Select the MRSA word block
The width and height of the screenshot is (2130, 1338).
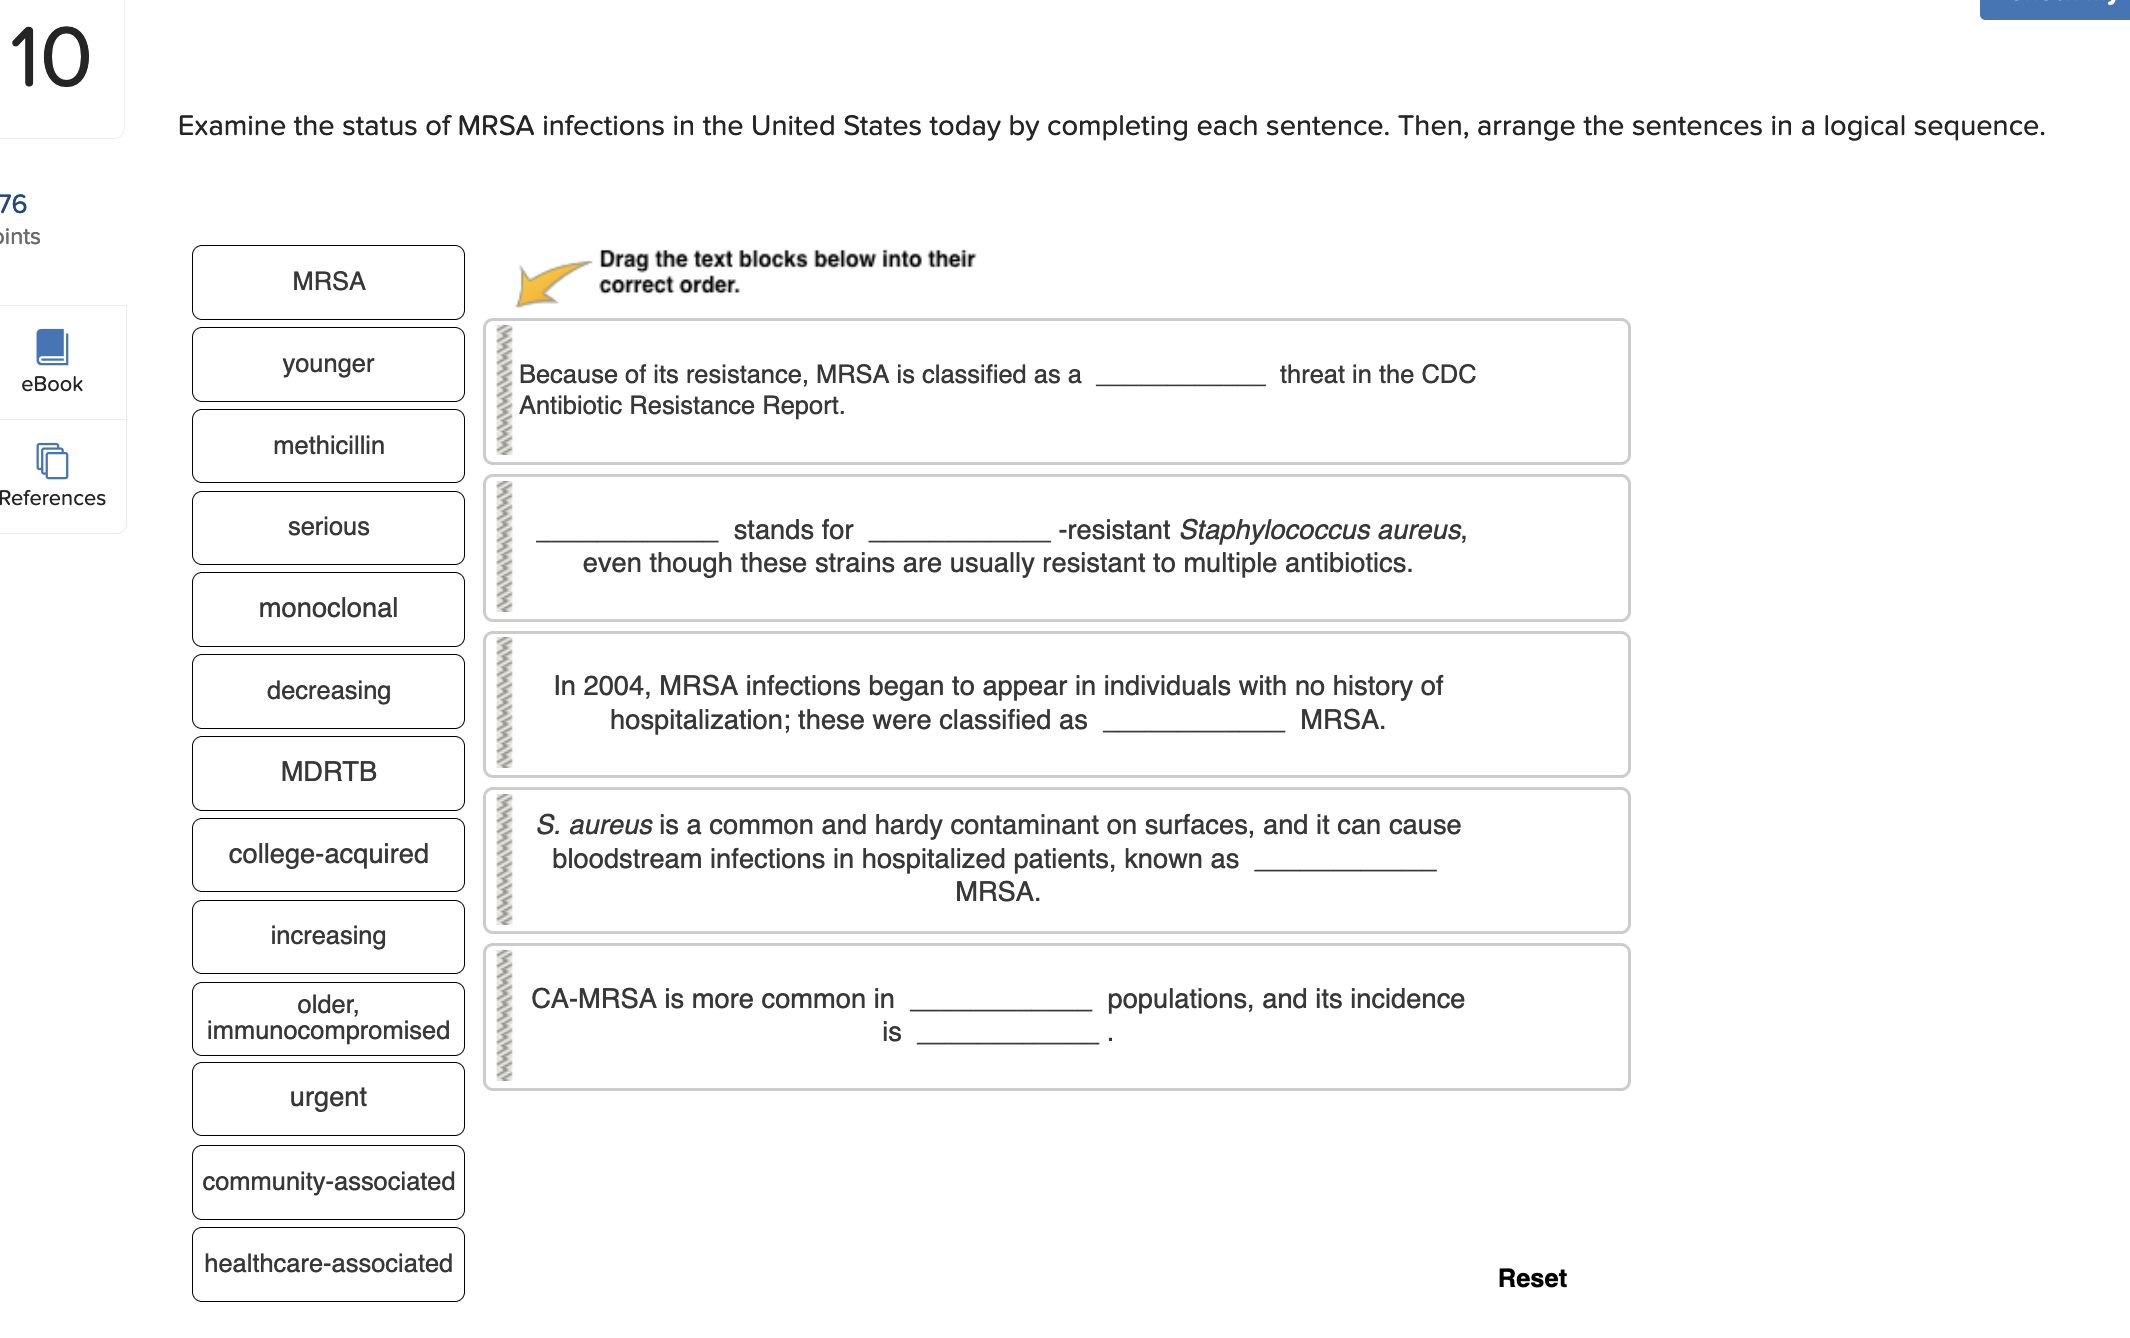click(328, 282)
